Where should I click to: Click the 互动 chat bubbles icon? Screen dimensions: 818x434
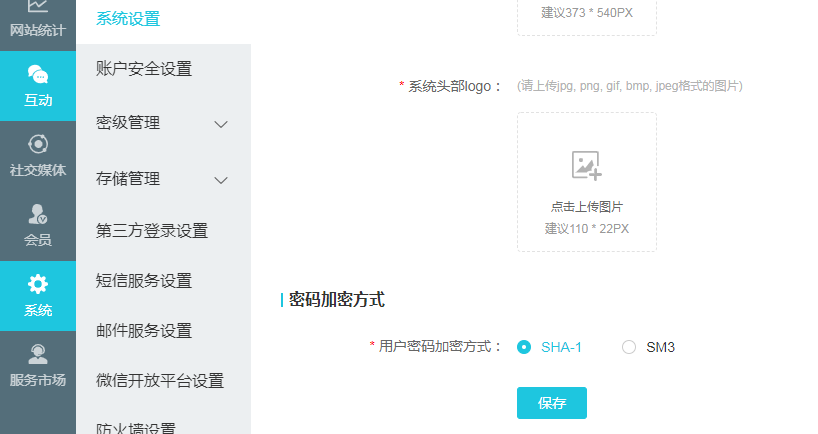pyautogui.click(x=38, y=75)
